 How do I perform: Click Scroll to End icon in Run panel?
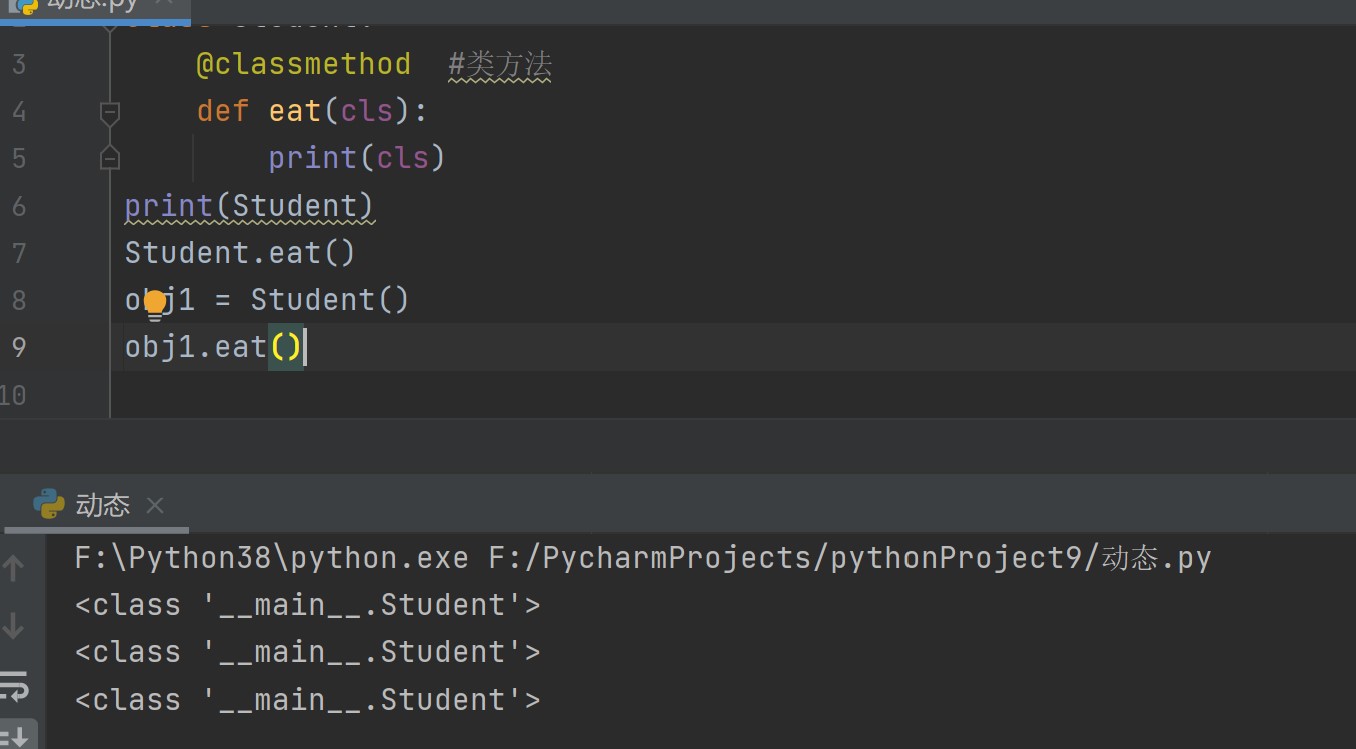(x=16, y=735)
